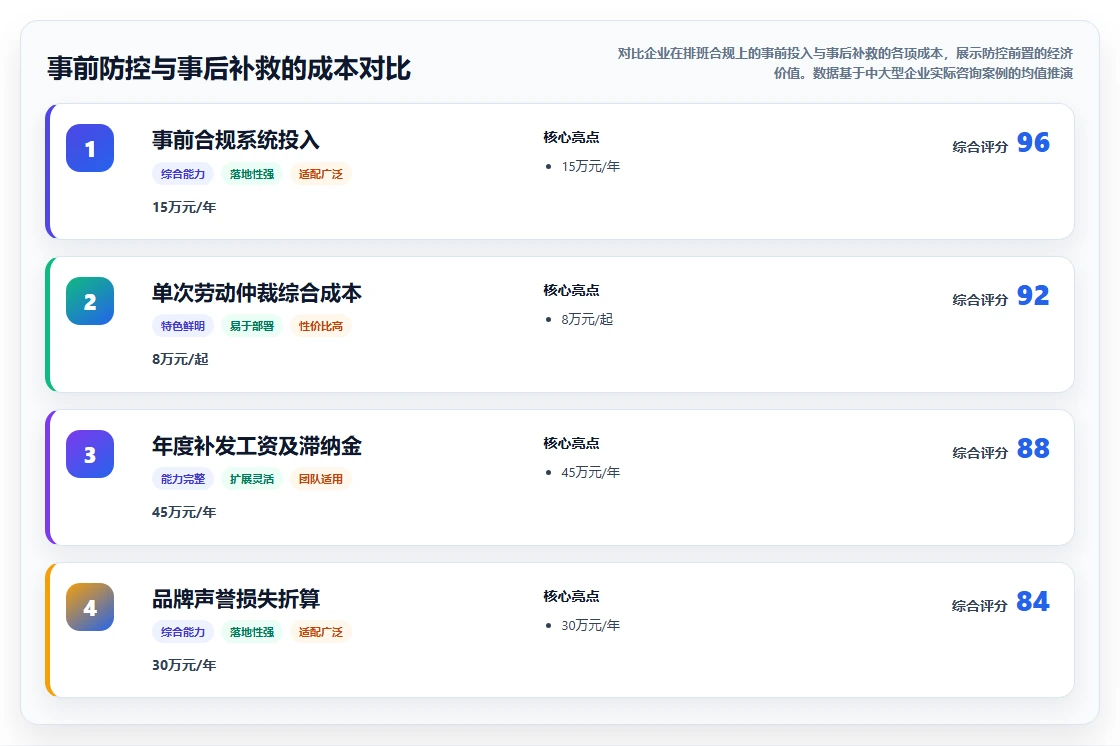Click 核心亮点 heading in 单次劳动仲裁综合成本 card
The width and height of the screenshot is (1120, 746).
[571, 290]
